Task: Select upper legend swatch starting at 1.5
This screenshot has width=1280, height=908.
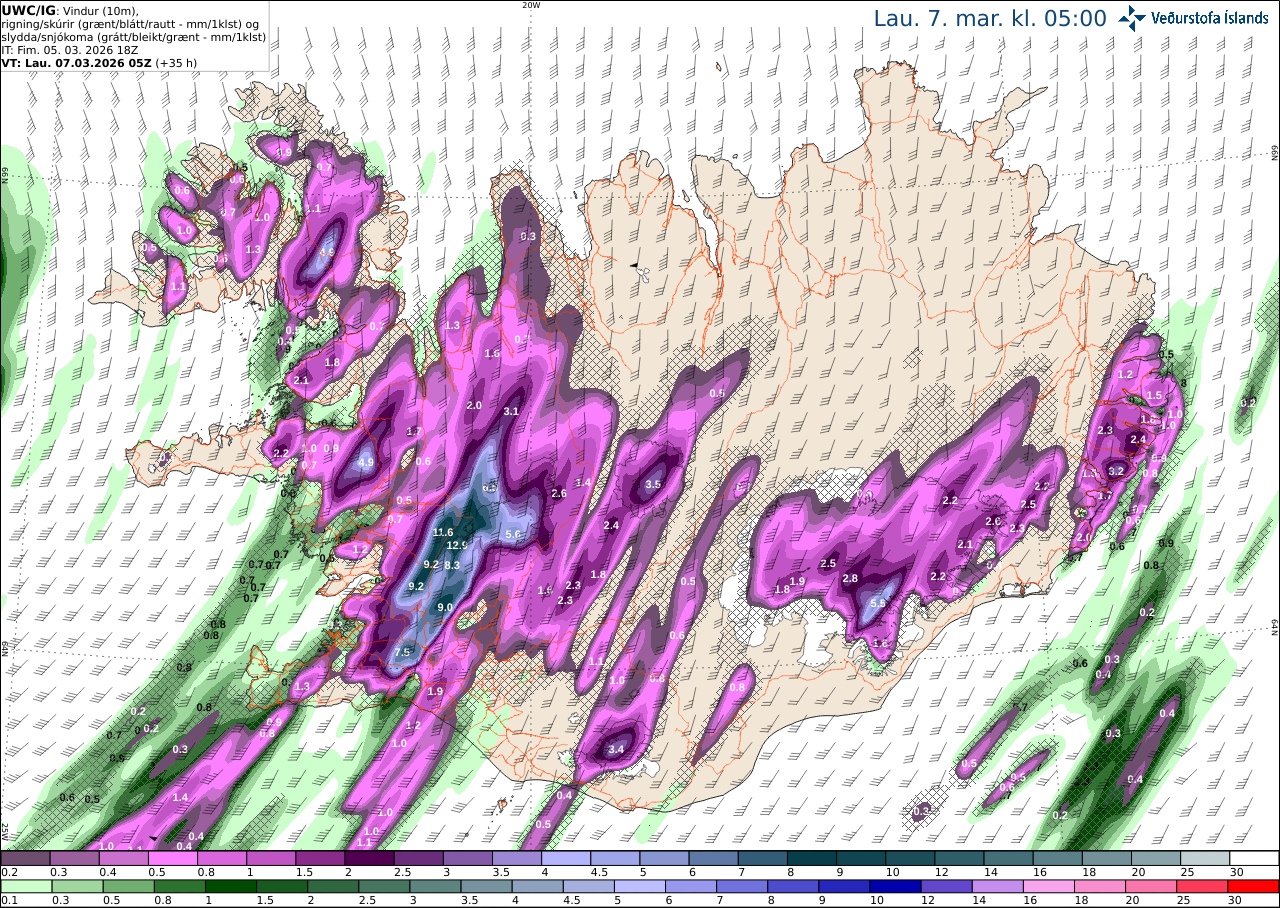Action: click(320, 858)
